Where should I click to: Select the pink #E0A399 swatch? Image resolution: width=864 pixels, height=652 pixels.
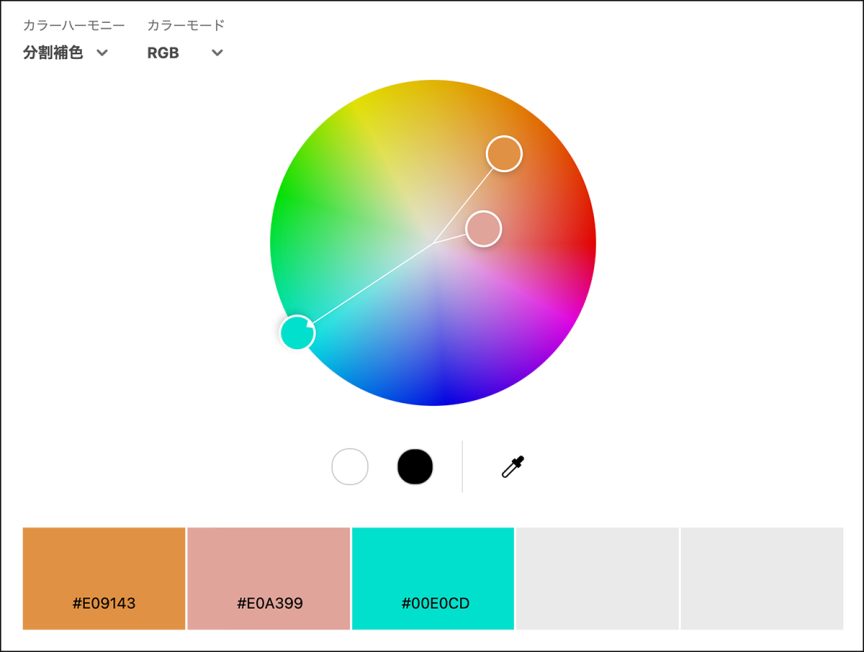pos(269,579)
